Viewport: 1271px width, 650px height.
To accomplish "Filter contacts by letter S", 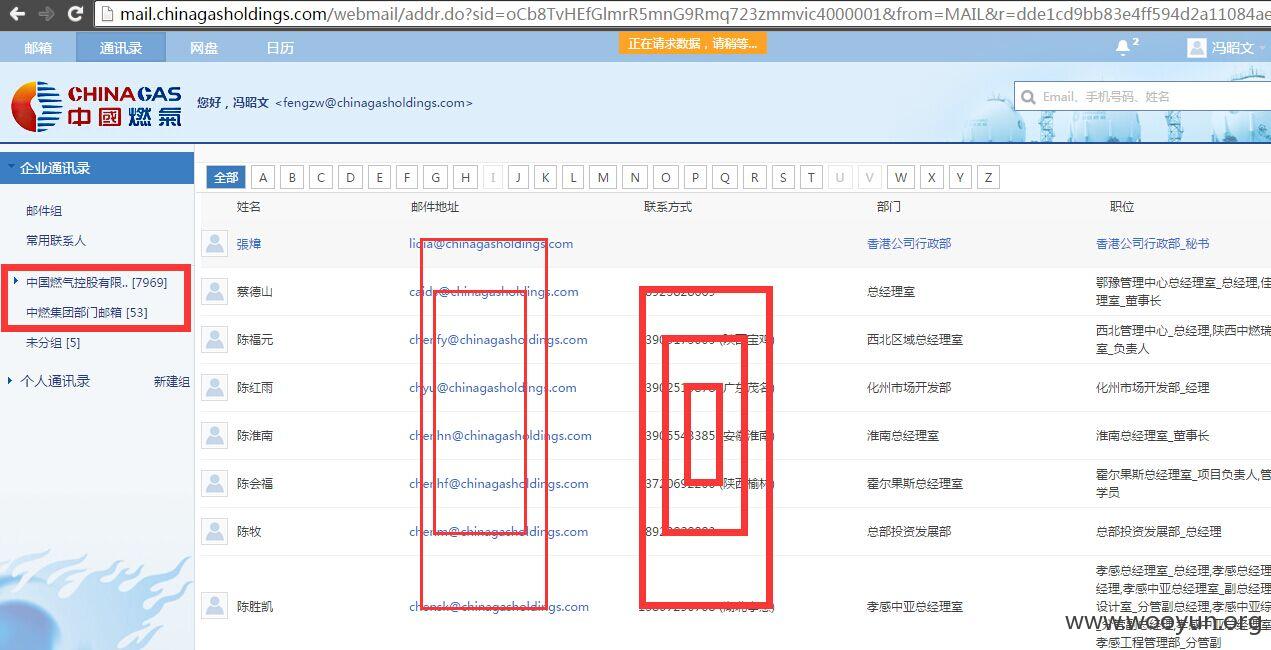I will (x=783, y=178).
